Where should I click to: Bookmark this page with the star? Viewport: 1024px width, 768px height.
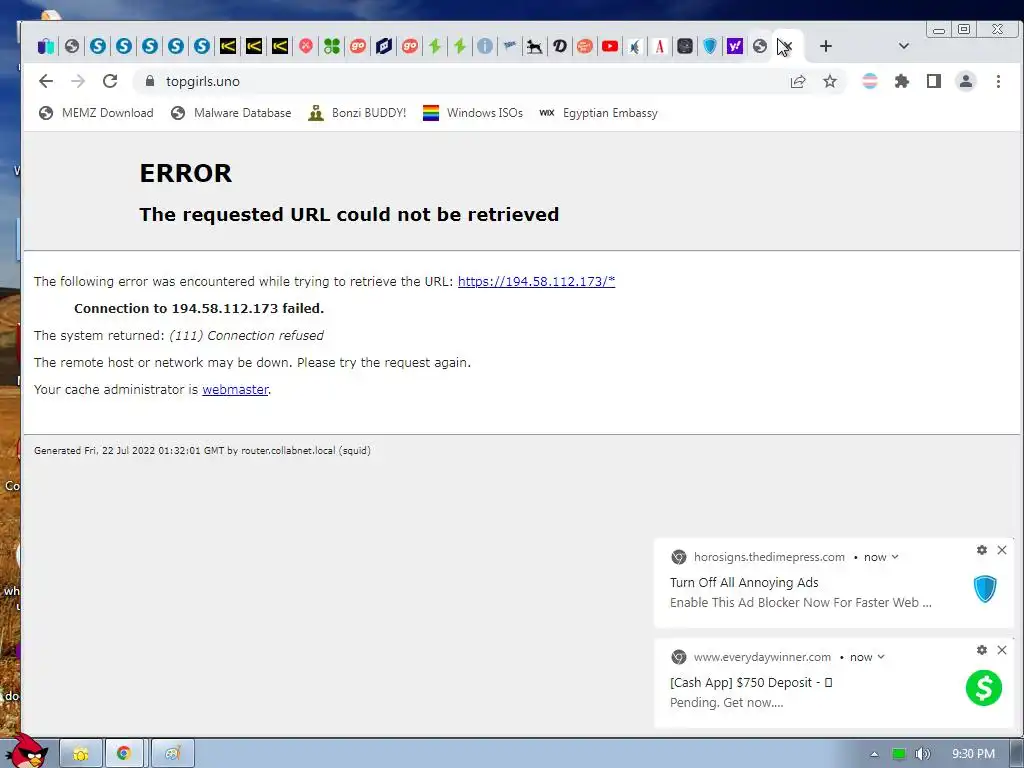[x=829, y=82]
